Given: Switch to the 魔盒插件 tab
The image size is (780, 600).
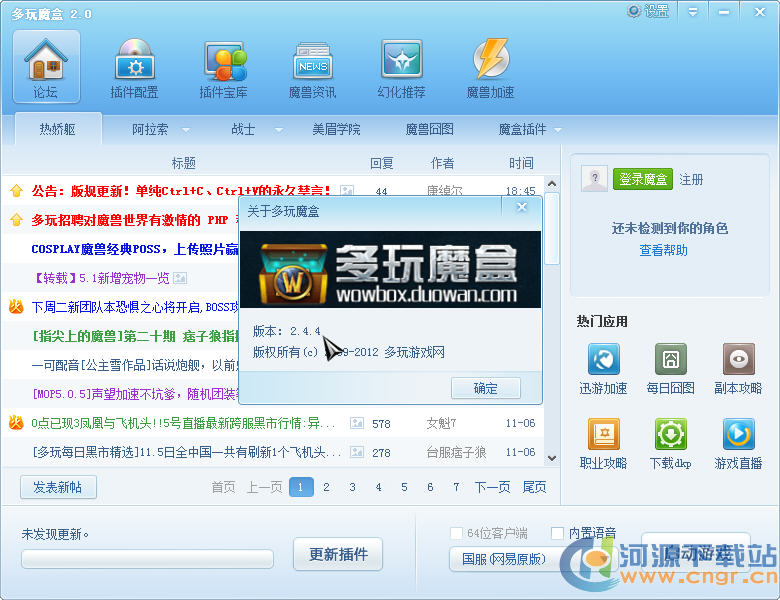Looking at the screenshot, I should (x=522, y=129).
